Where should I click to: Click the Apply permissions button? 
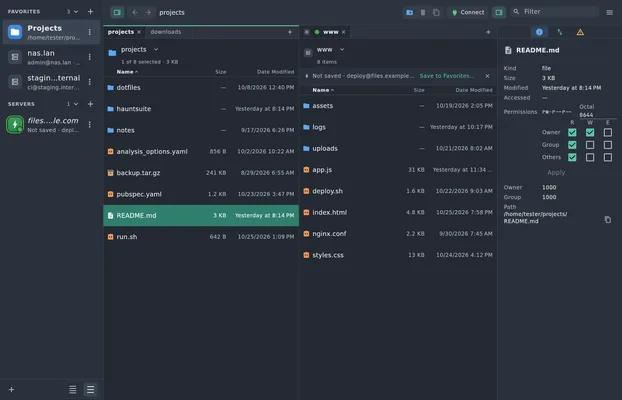(556, 173)
